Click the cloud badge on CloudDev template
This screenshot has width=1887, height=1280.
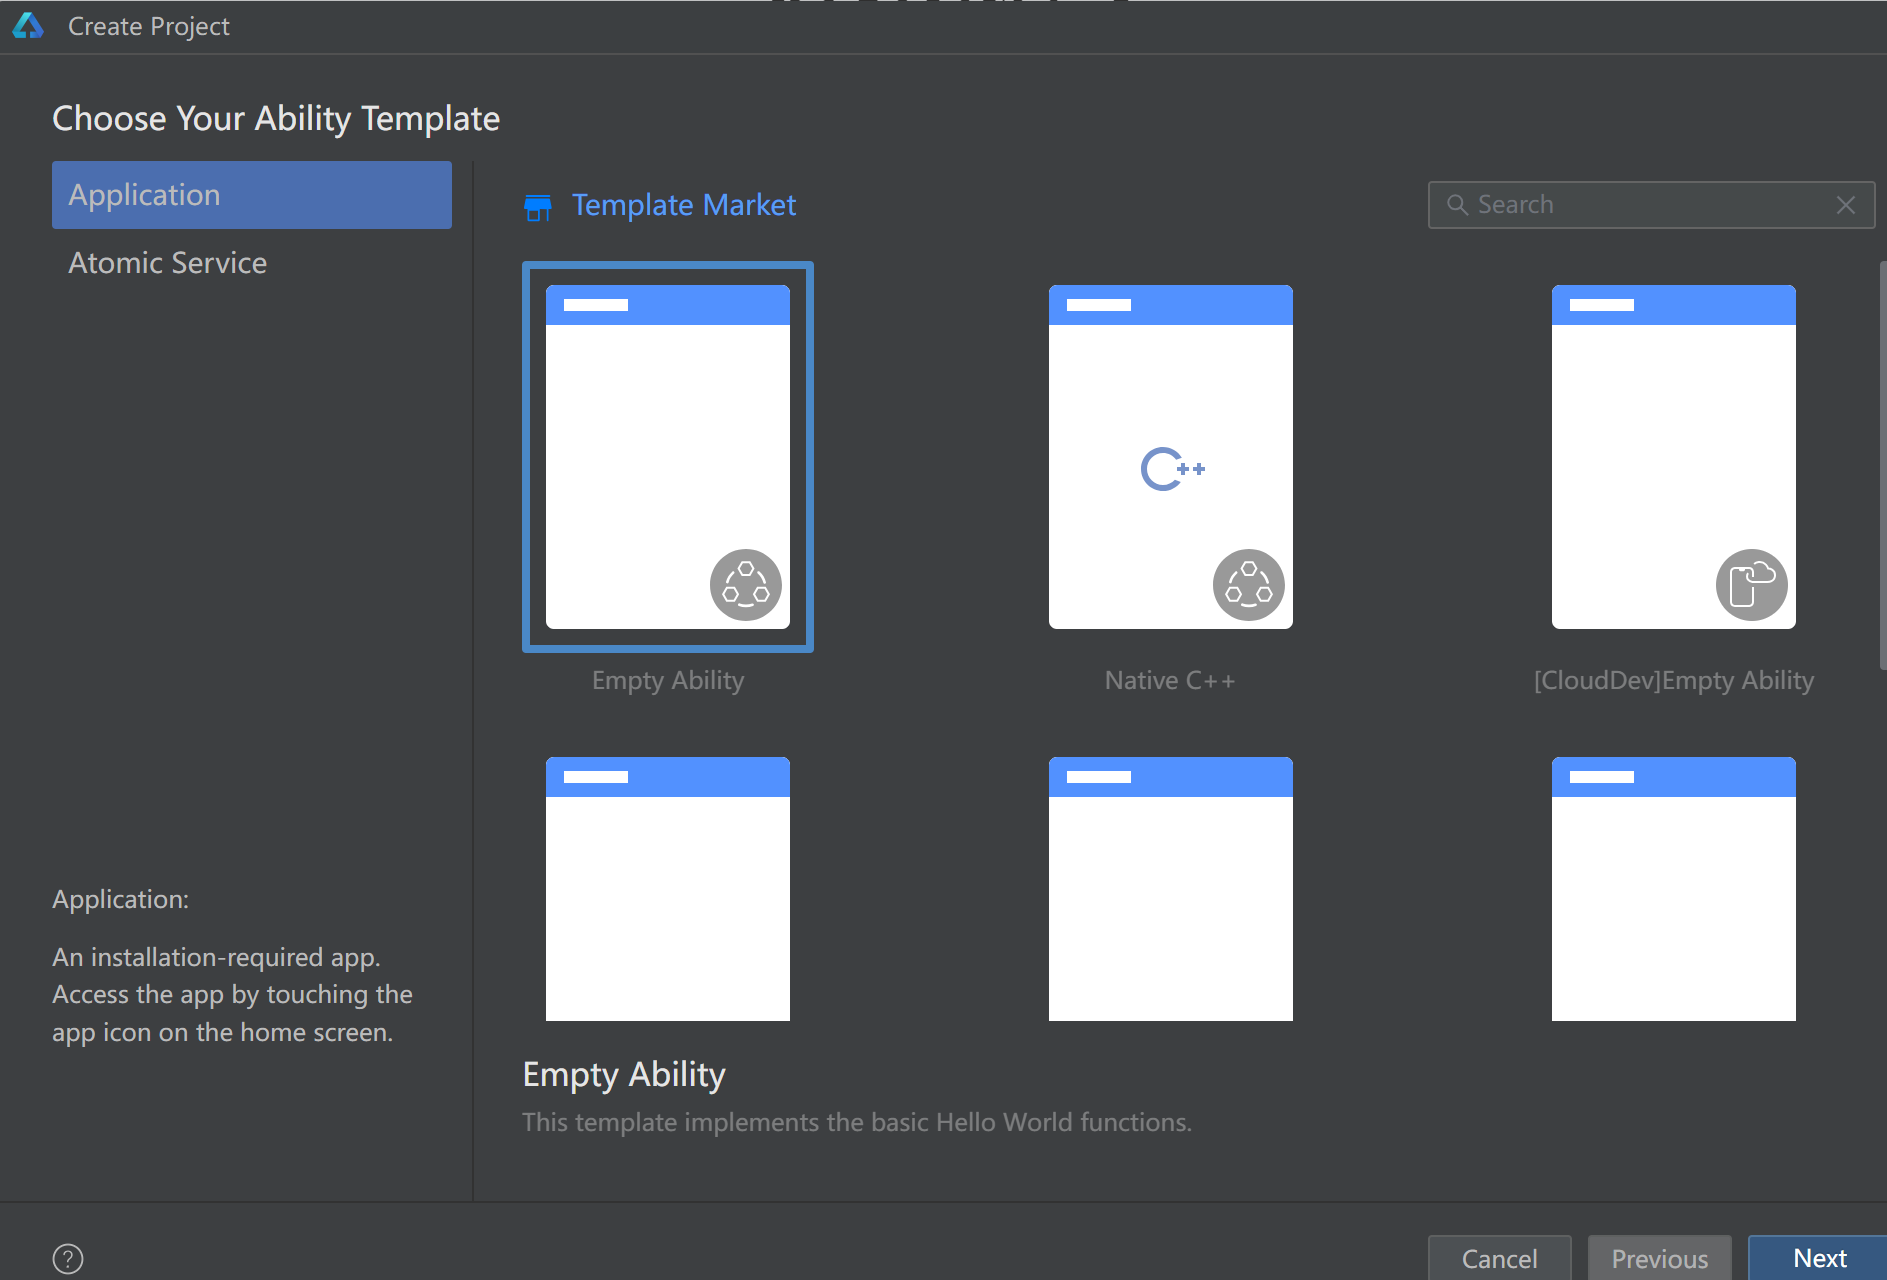click(x=1751, y=585)
